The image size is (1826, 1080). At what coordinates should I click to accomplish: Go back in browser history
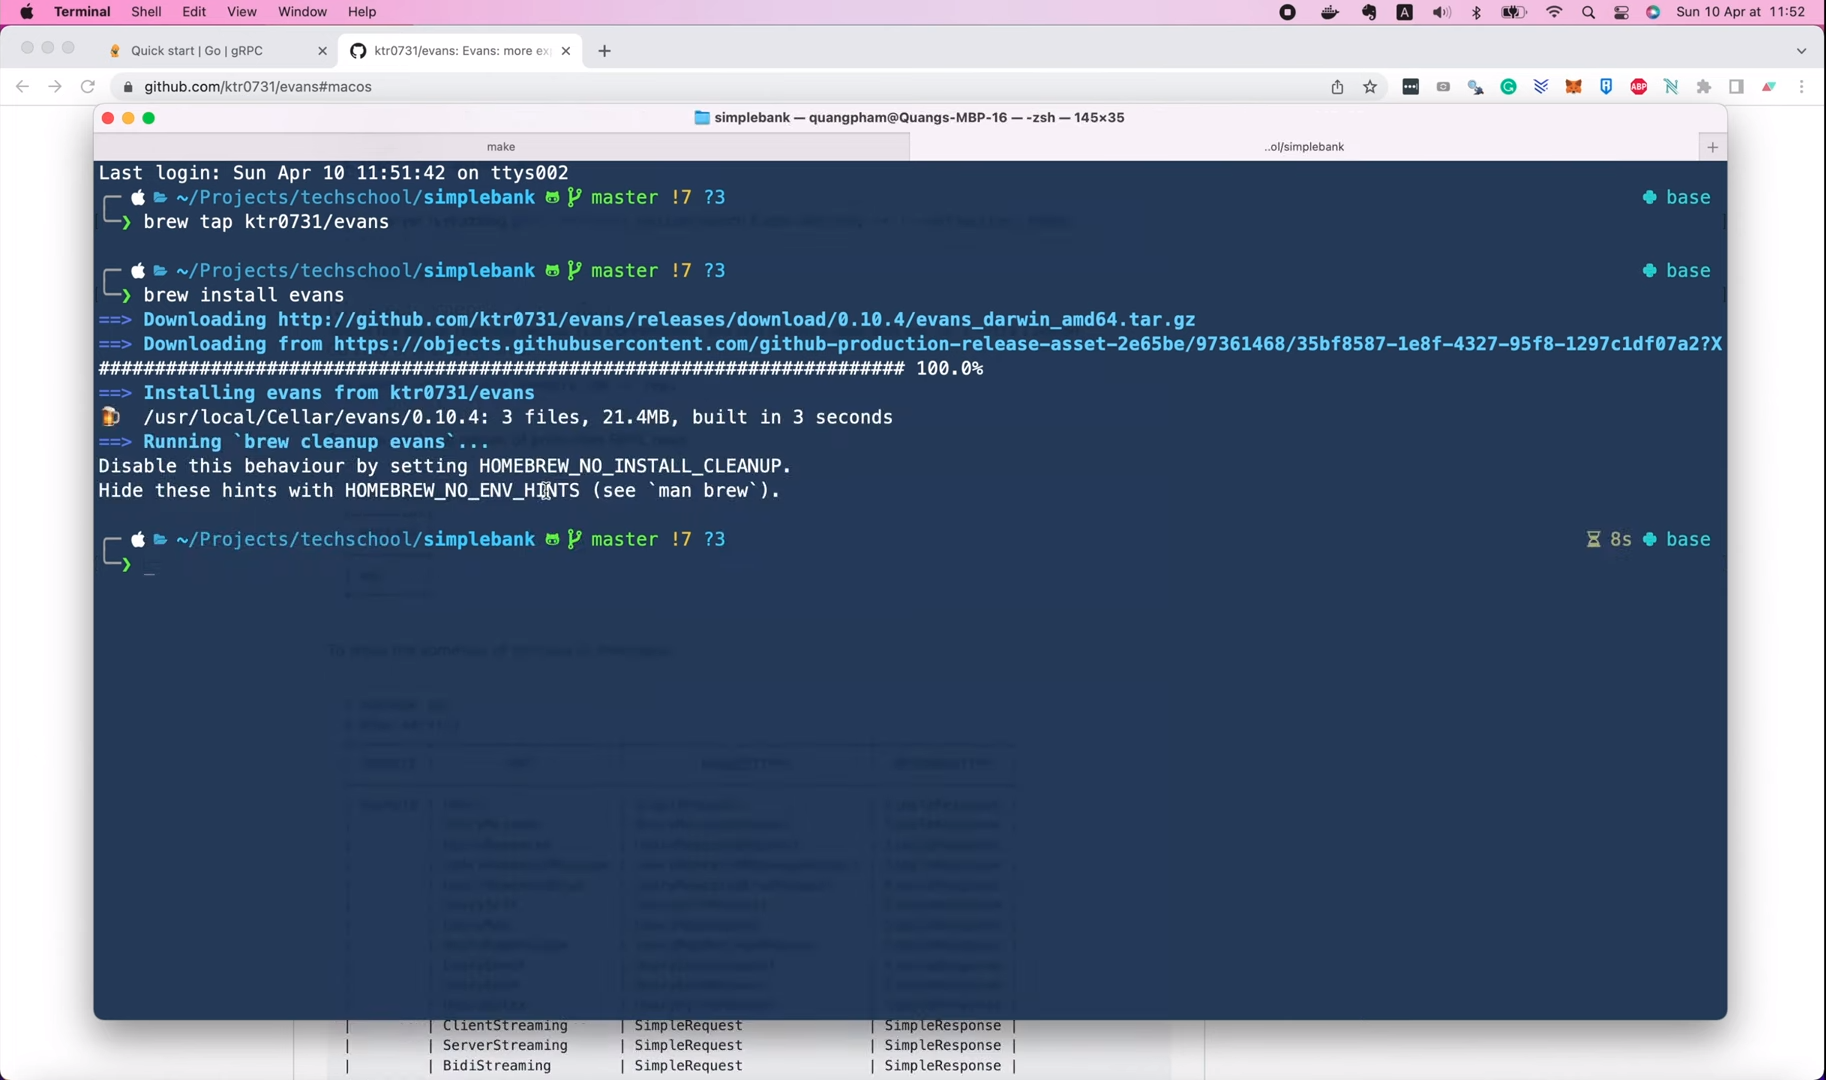click(22, 87)
